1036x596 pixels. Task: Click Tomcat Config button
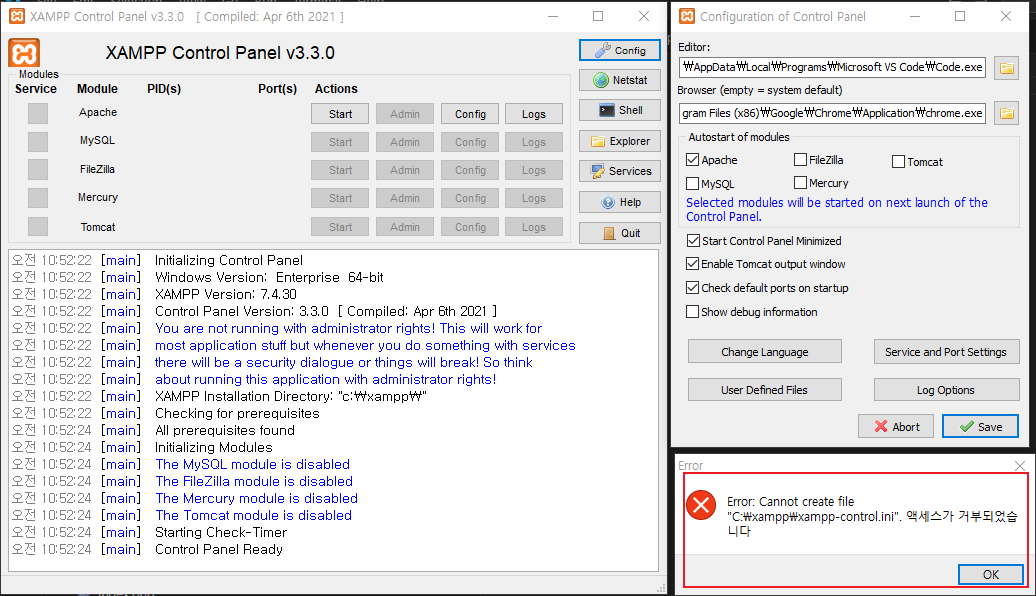point(470,227)
